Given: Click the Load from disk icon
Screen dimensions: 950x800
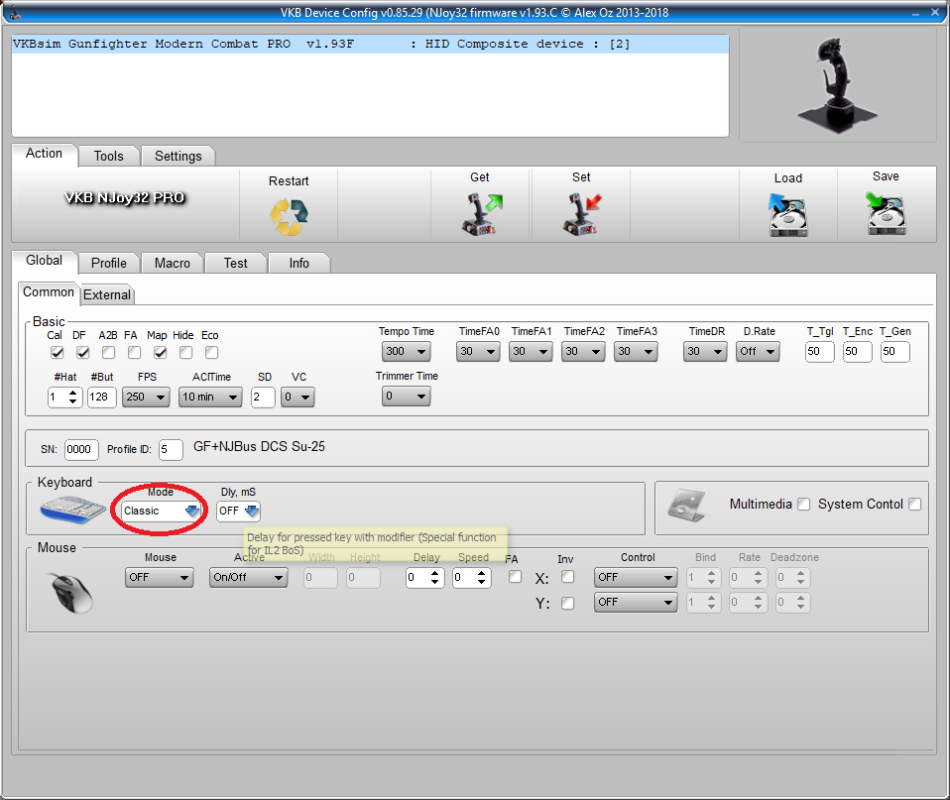Looking at the screenshot, I should [x=787, y=215].
